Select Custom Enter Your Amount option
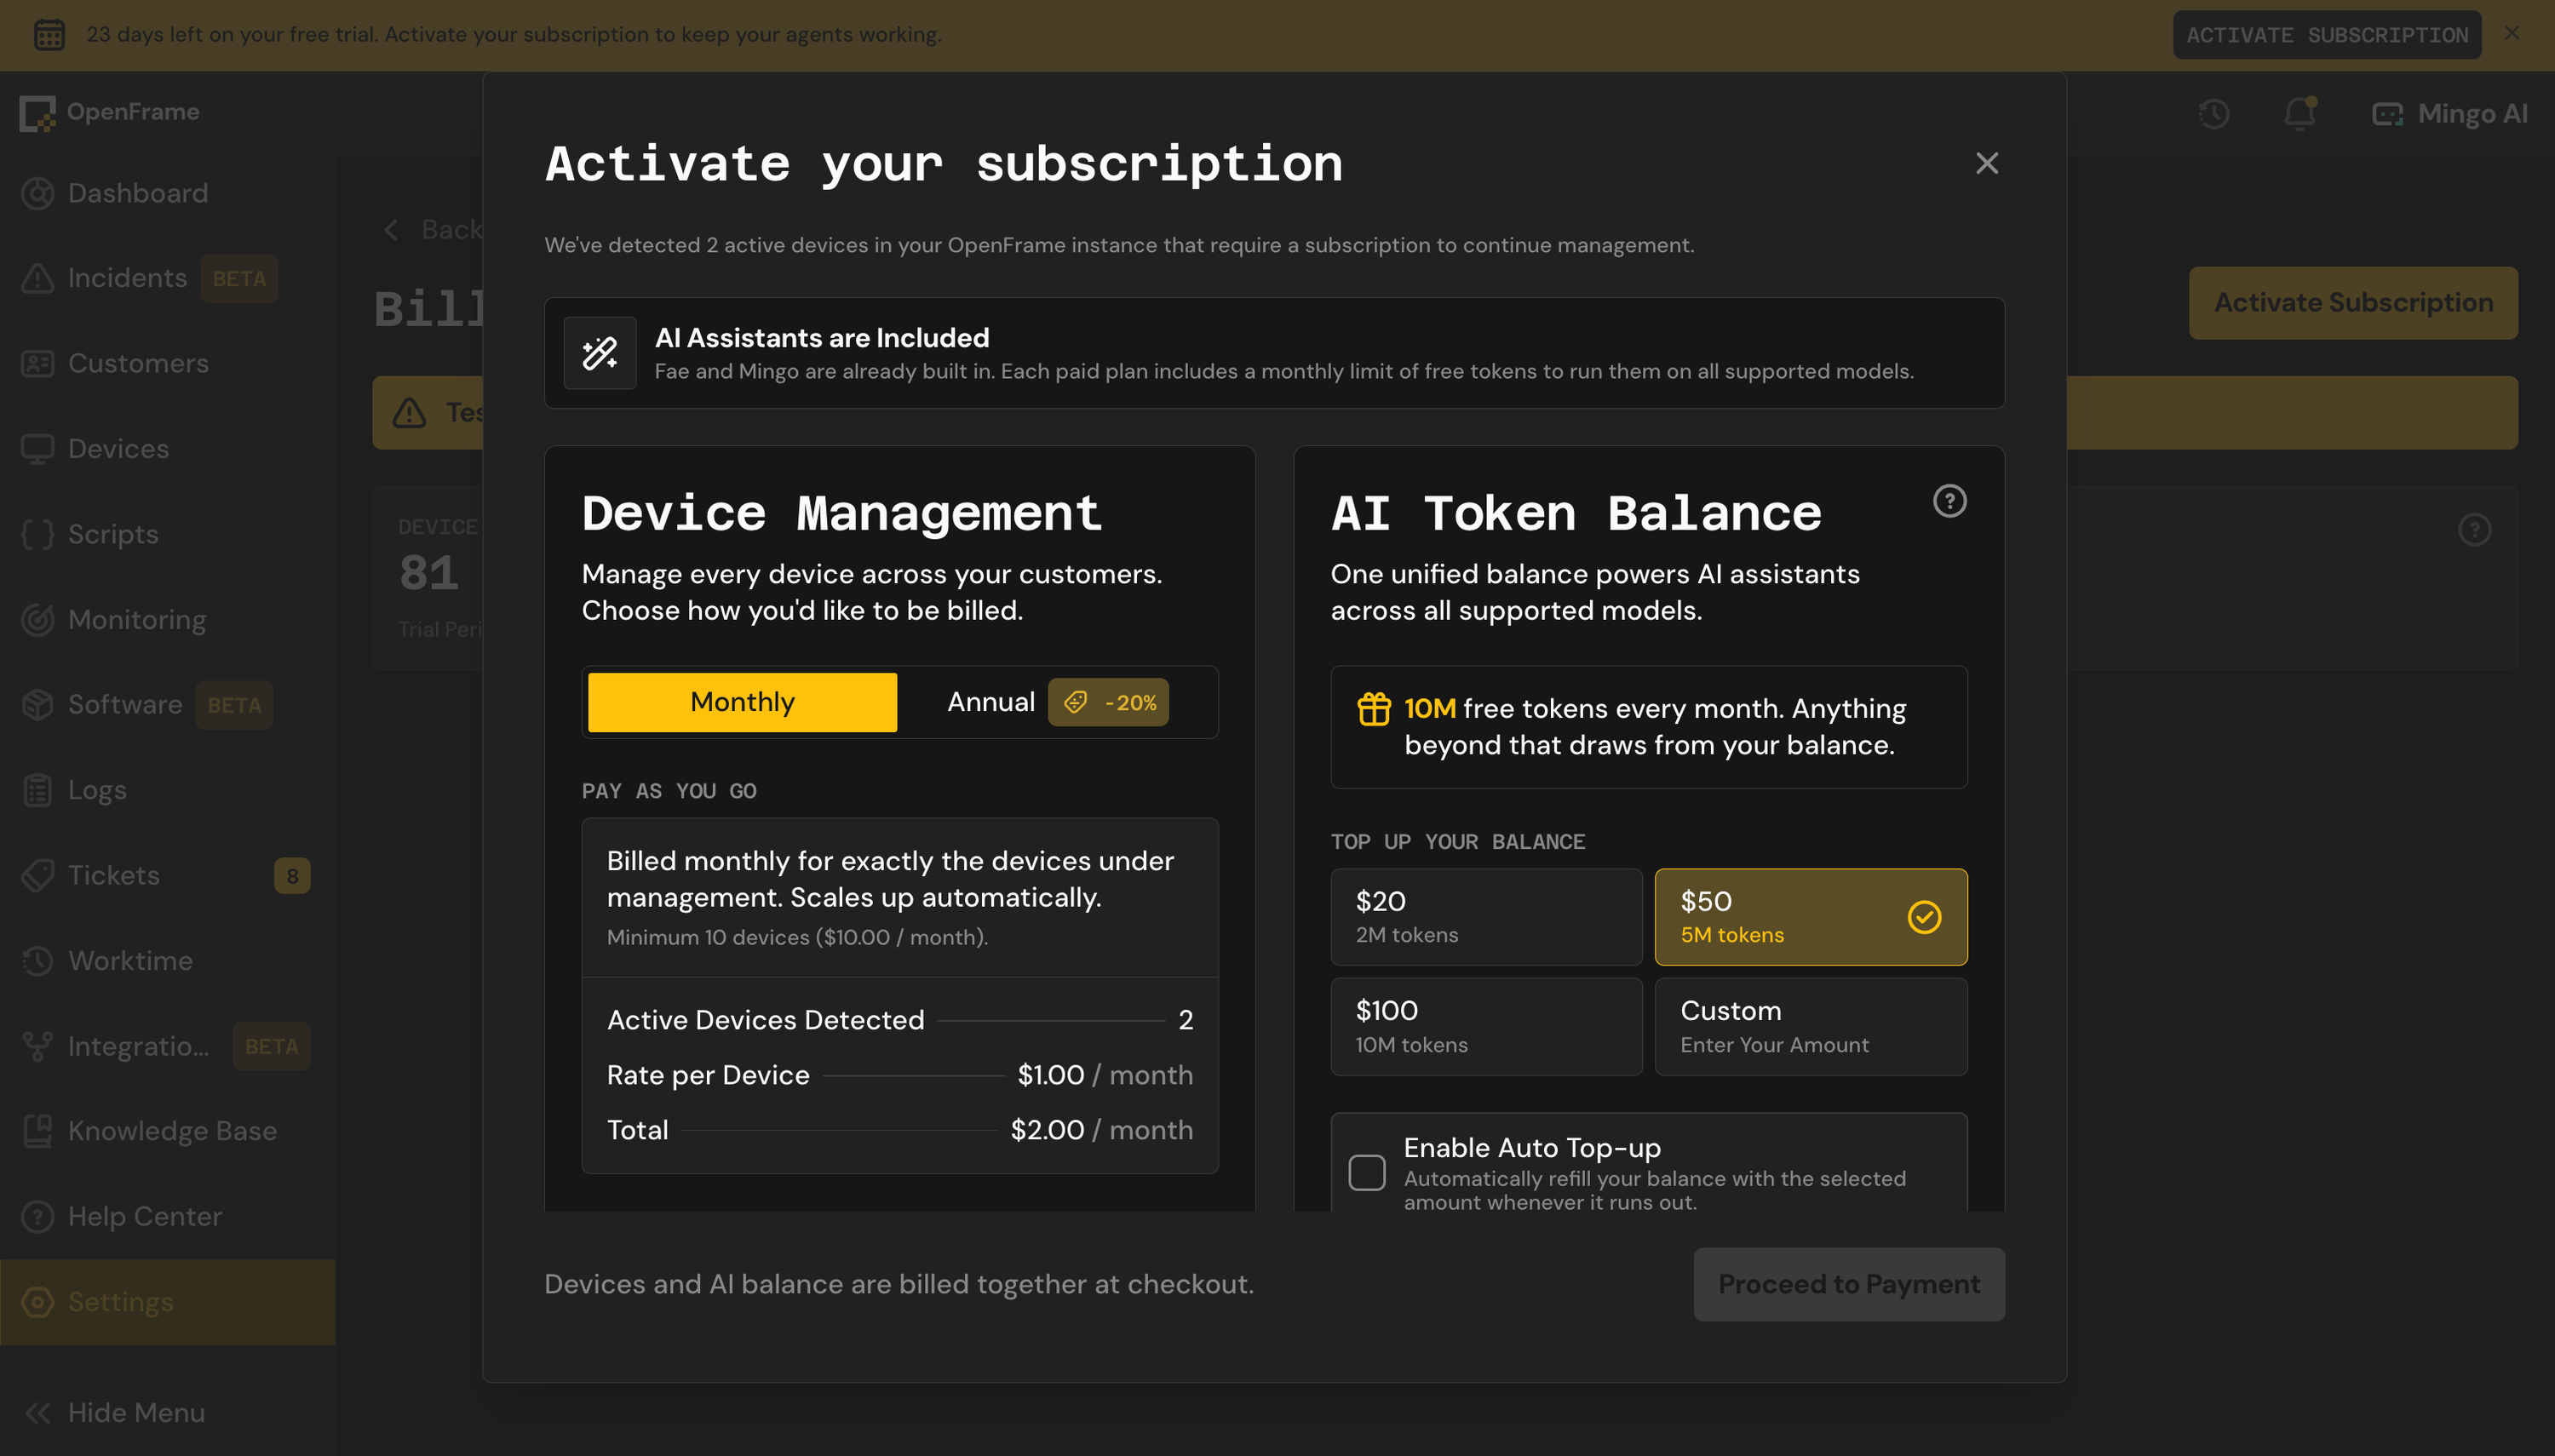Viewport: 2555px width, 1456px height. [x=1811, y=1027]
